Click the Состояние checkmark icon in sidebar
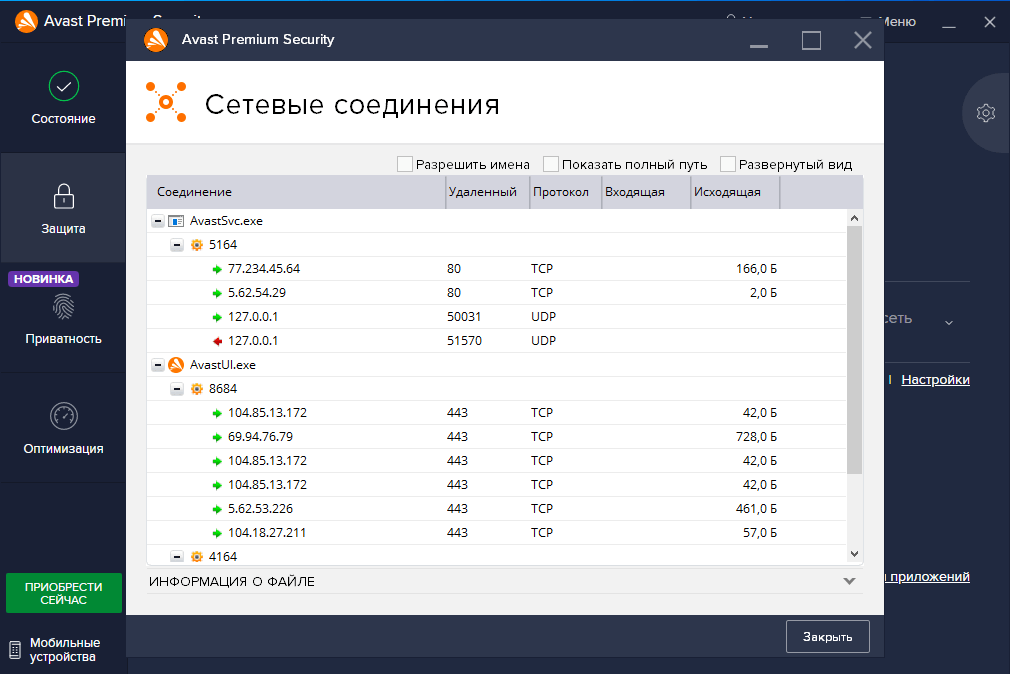 [x=64, y=87]
